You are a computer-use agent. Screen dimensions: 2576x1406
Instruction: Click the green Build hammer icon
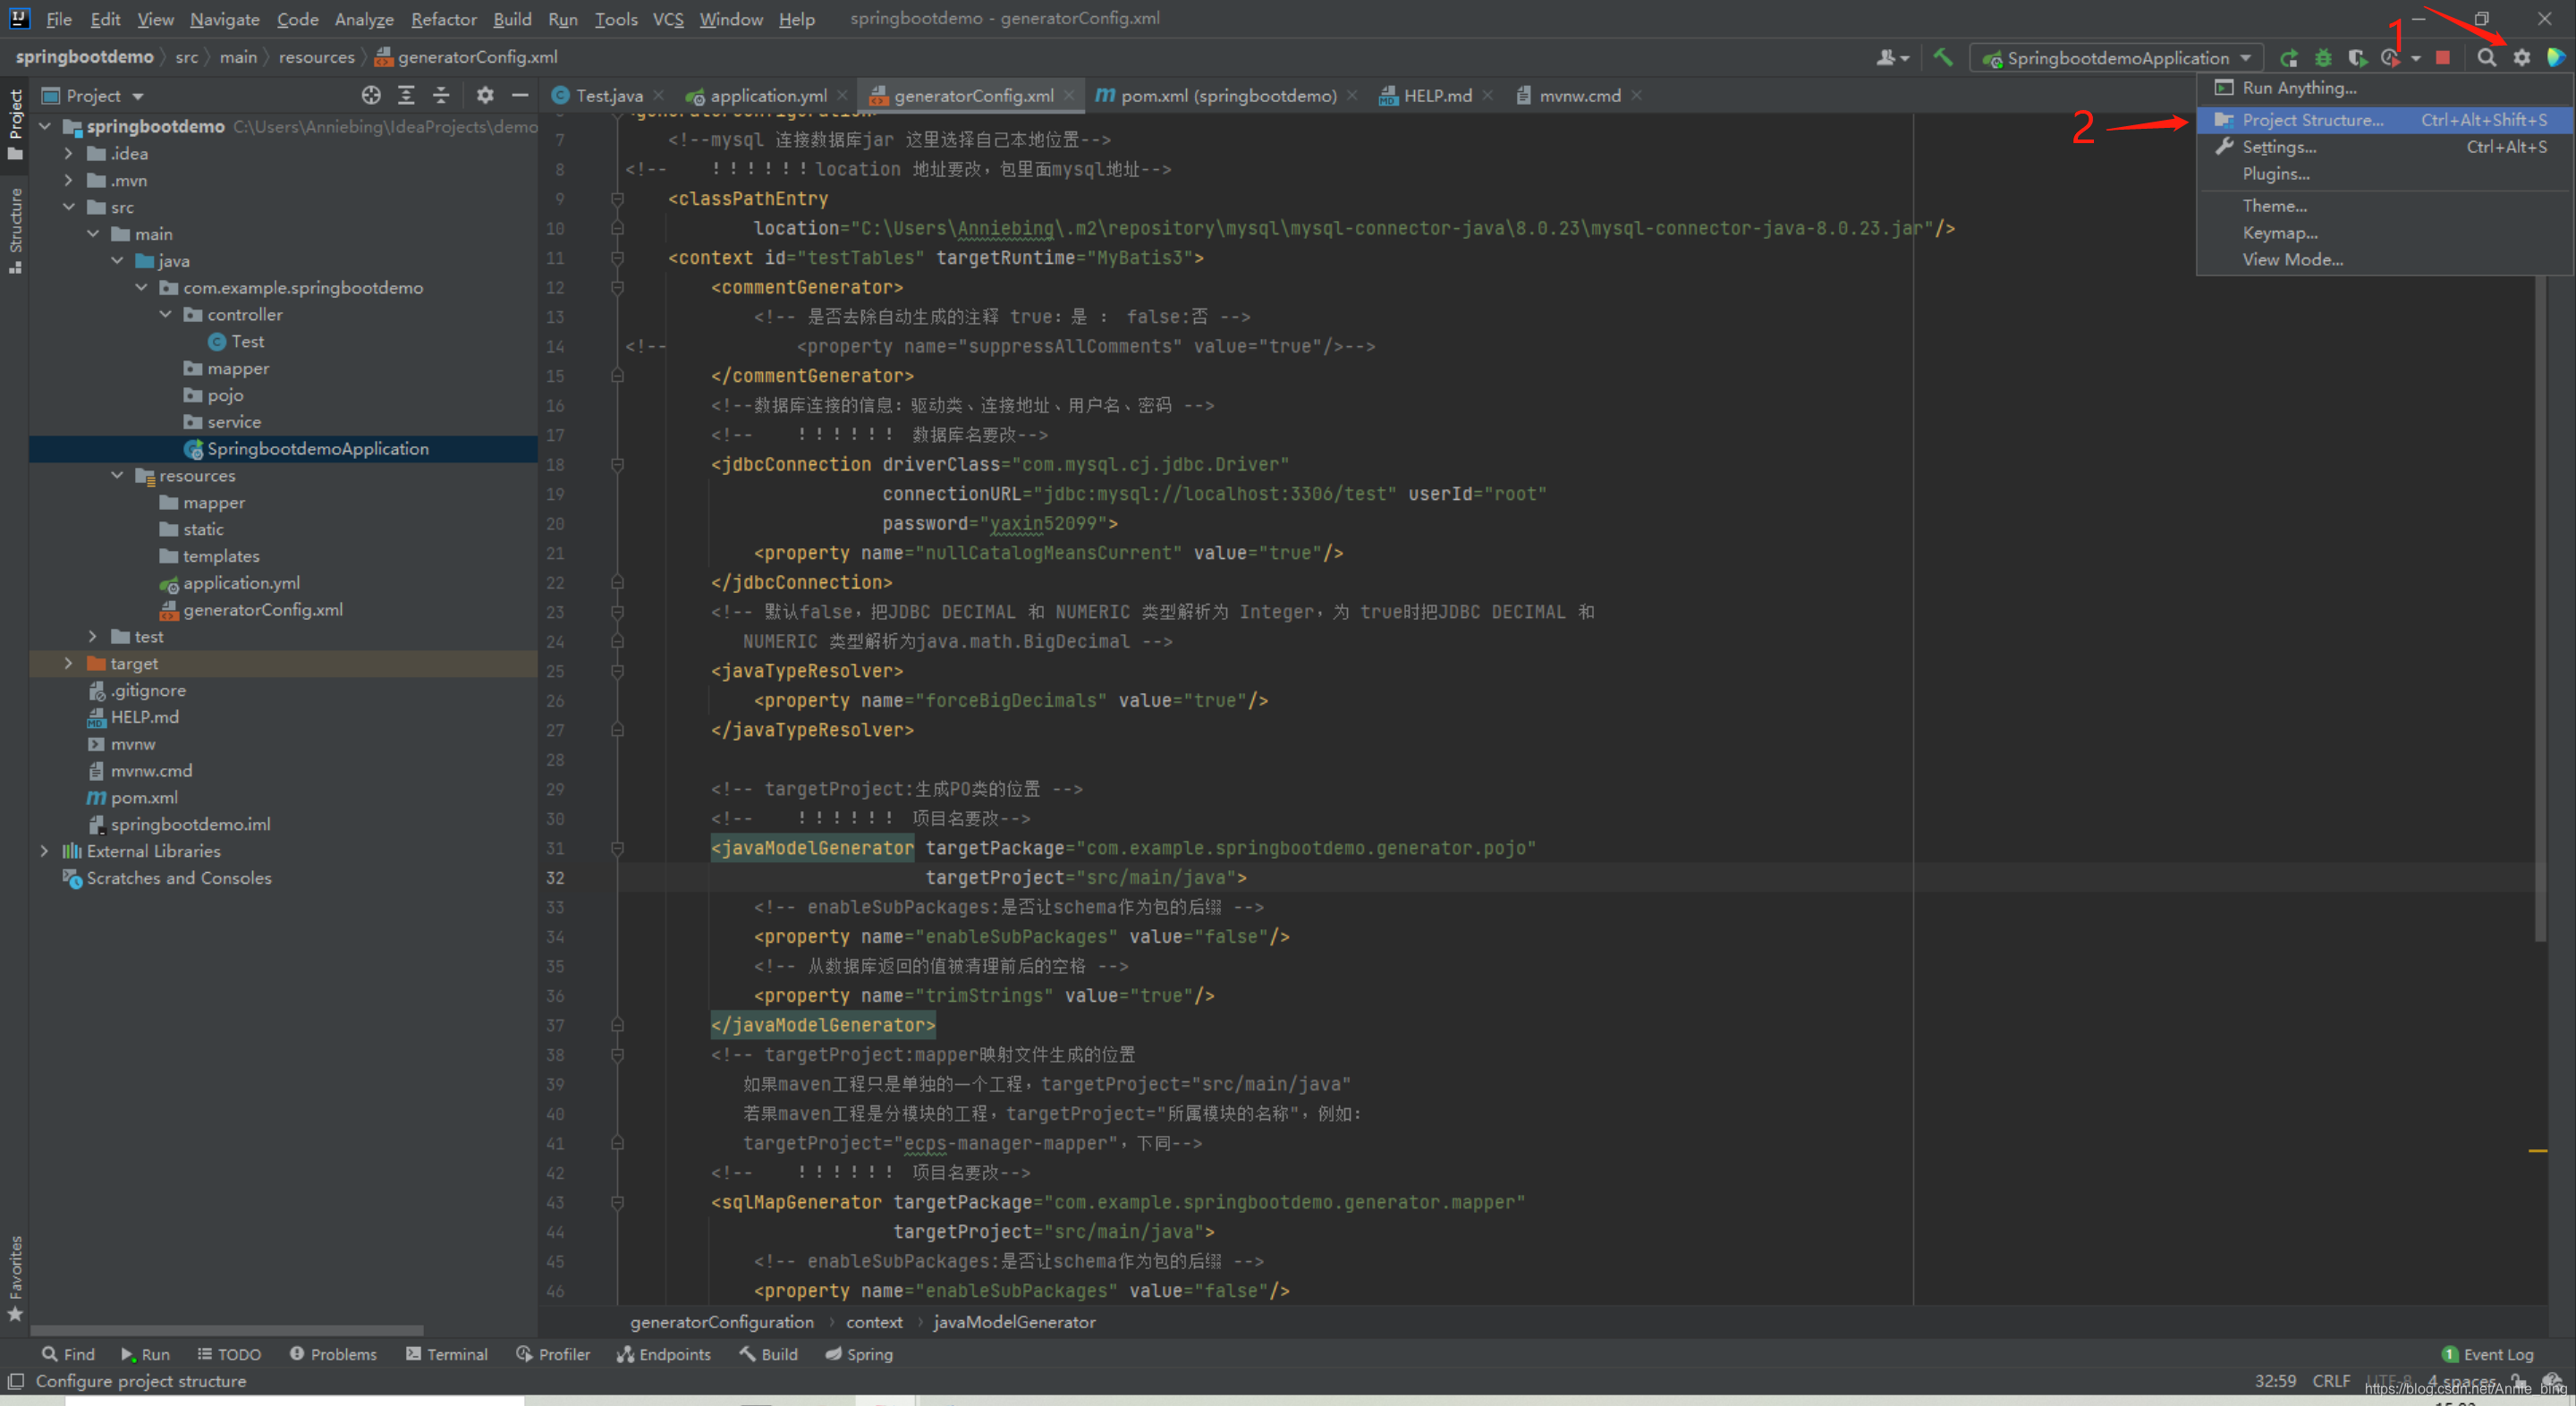click(1942, 57)
